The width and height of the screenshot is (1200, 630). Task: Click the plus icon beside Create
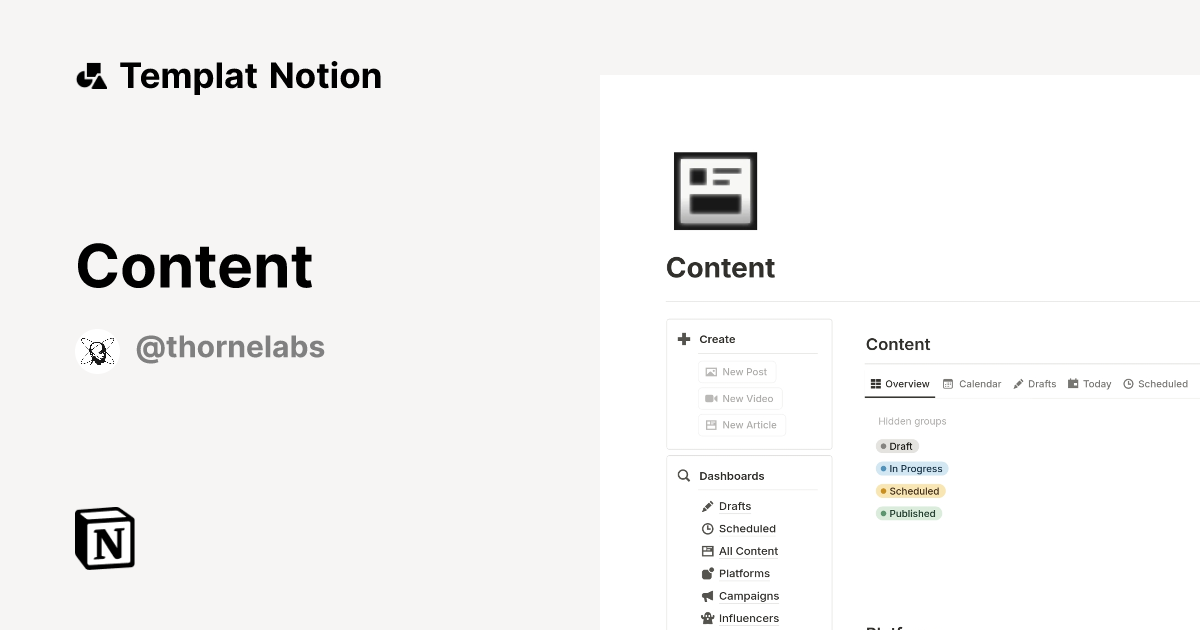[x=684, y=339]
